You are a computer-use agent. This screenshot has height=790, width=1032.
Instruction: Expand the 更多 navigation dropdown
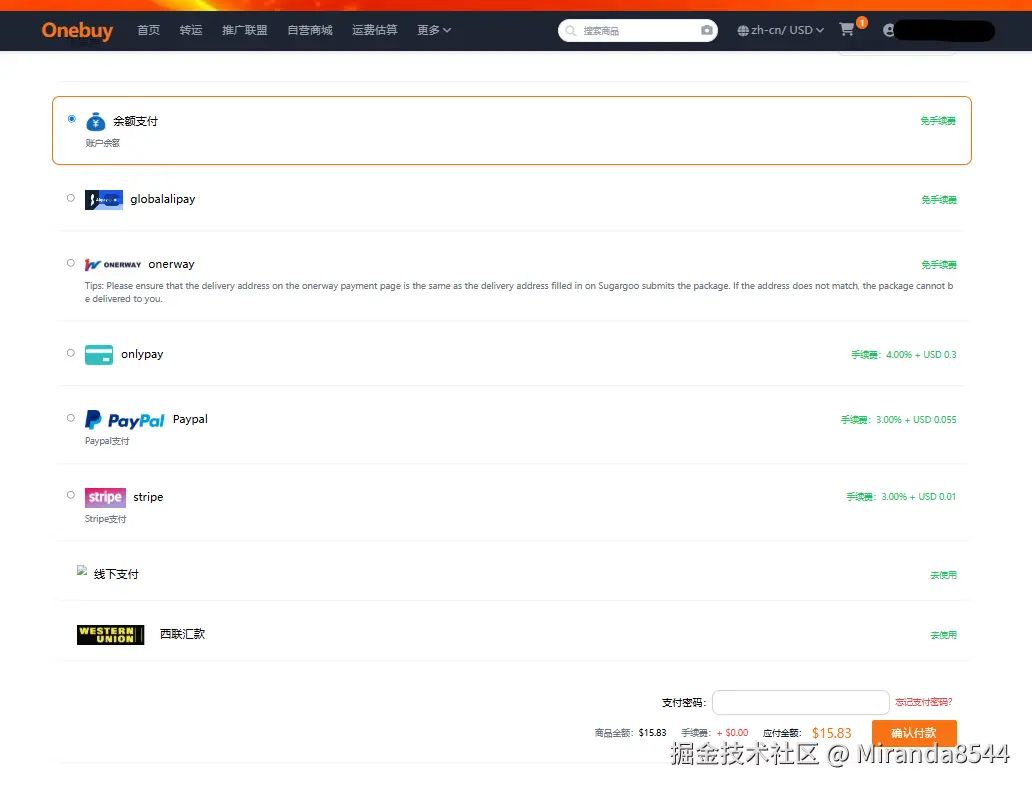tap(434, 30)
